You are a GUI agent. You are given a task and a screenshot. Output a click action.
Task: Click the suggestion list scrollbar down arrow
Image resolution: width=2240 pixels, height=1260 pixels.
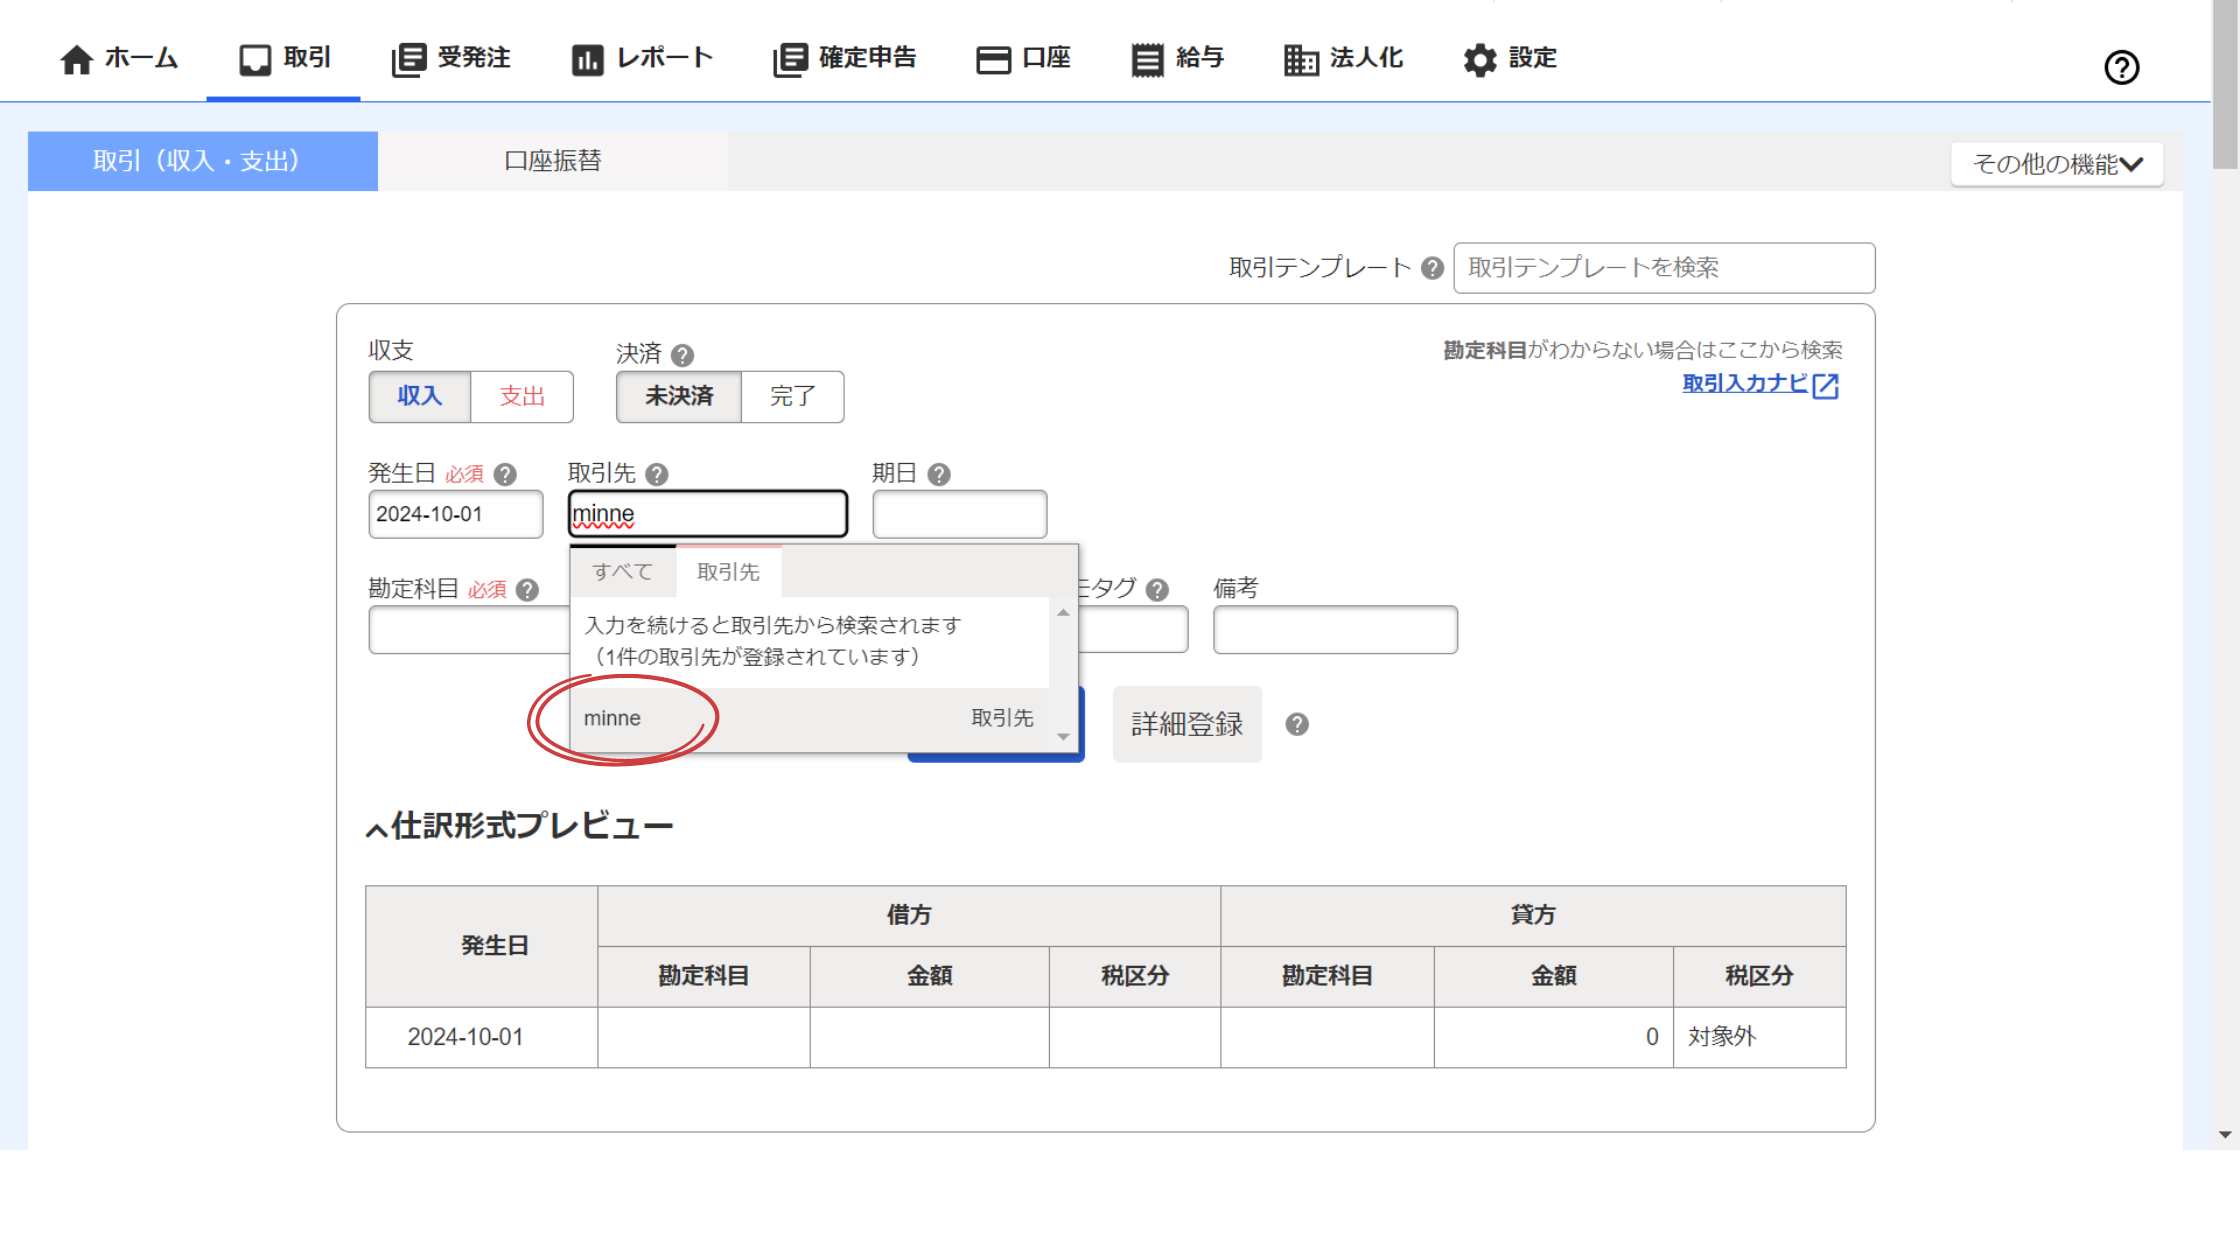tap(1063, 736)
